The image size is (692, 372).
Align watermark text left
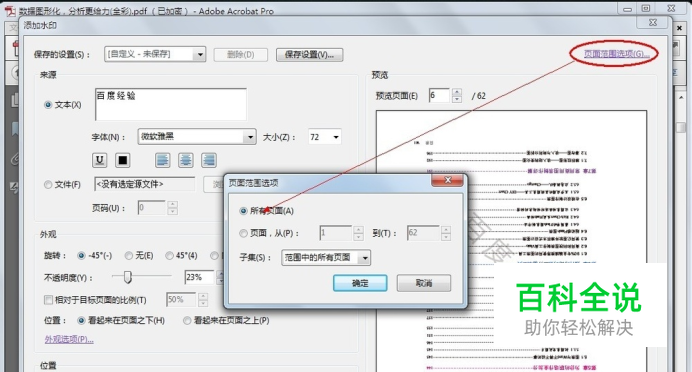(162, 160)
